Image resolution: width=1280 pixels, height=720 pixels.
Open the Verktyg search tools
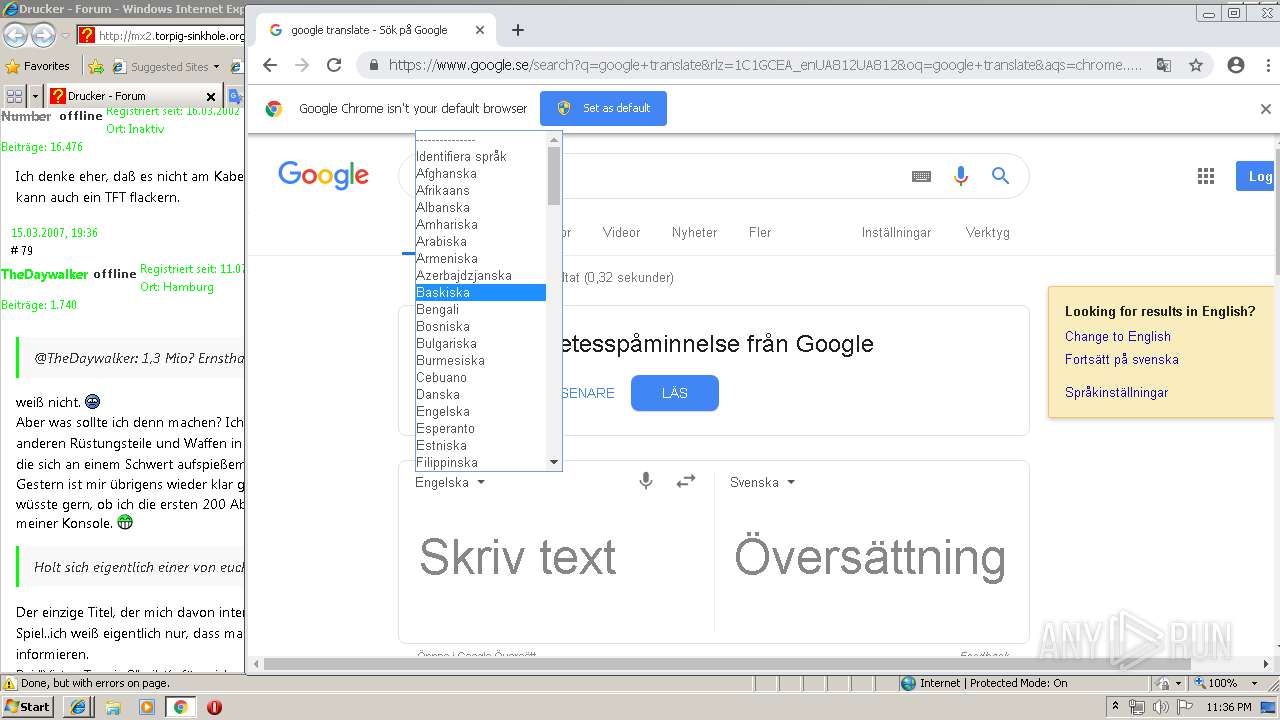pos(987,232)
